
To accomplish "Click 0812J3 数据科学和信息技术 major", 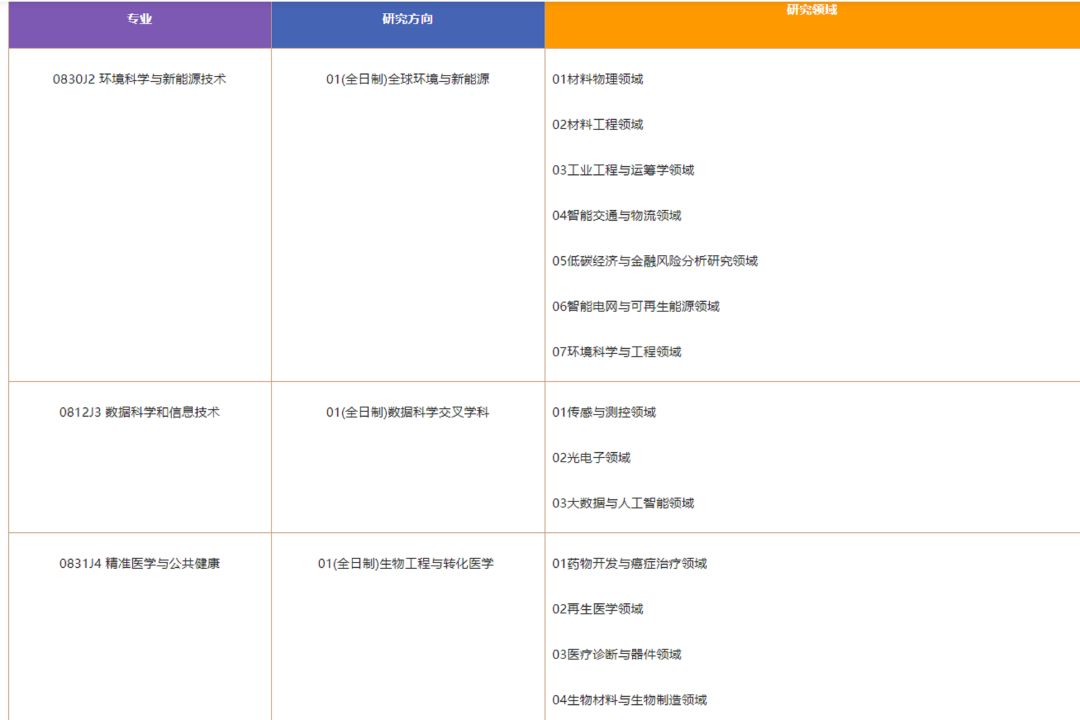I will [139, 412].
